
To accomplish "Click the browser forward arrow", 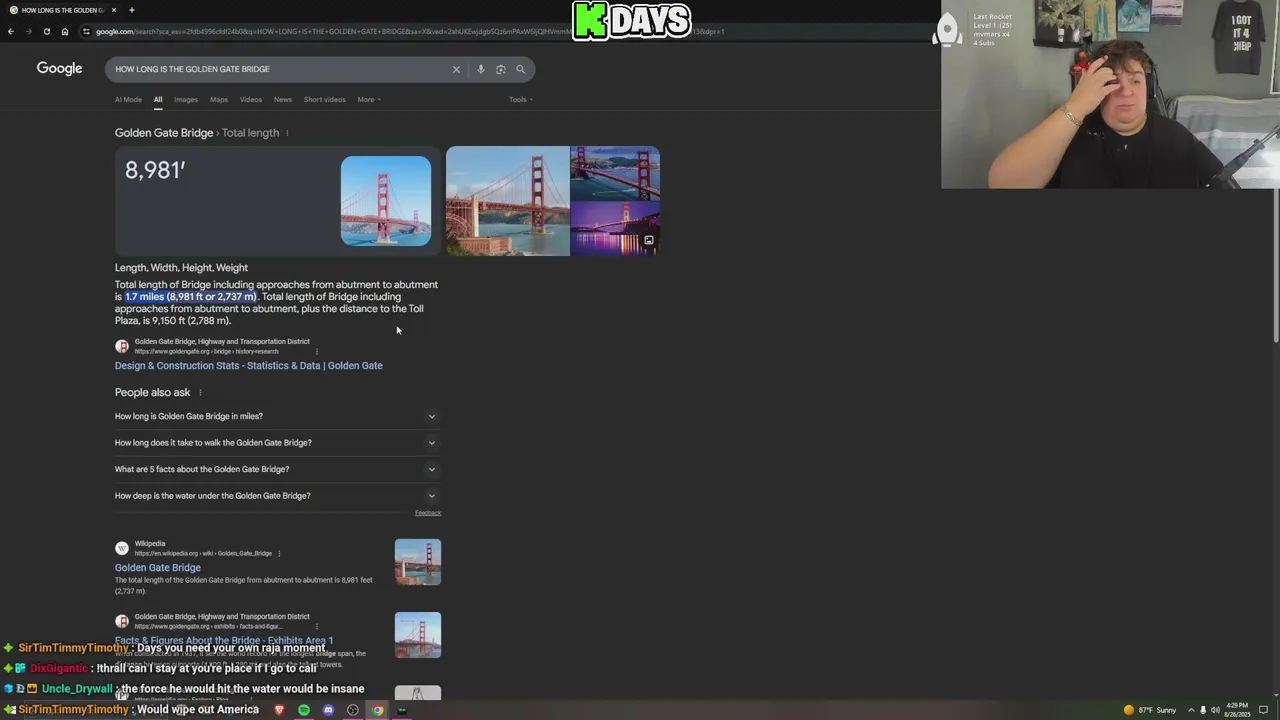I will click(x=28, y=31).
